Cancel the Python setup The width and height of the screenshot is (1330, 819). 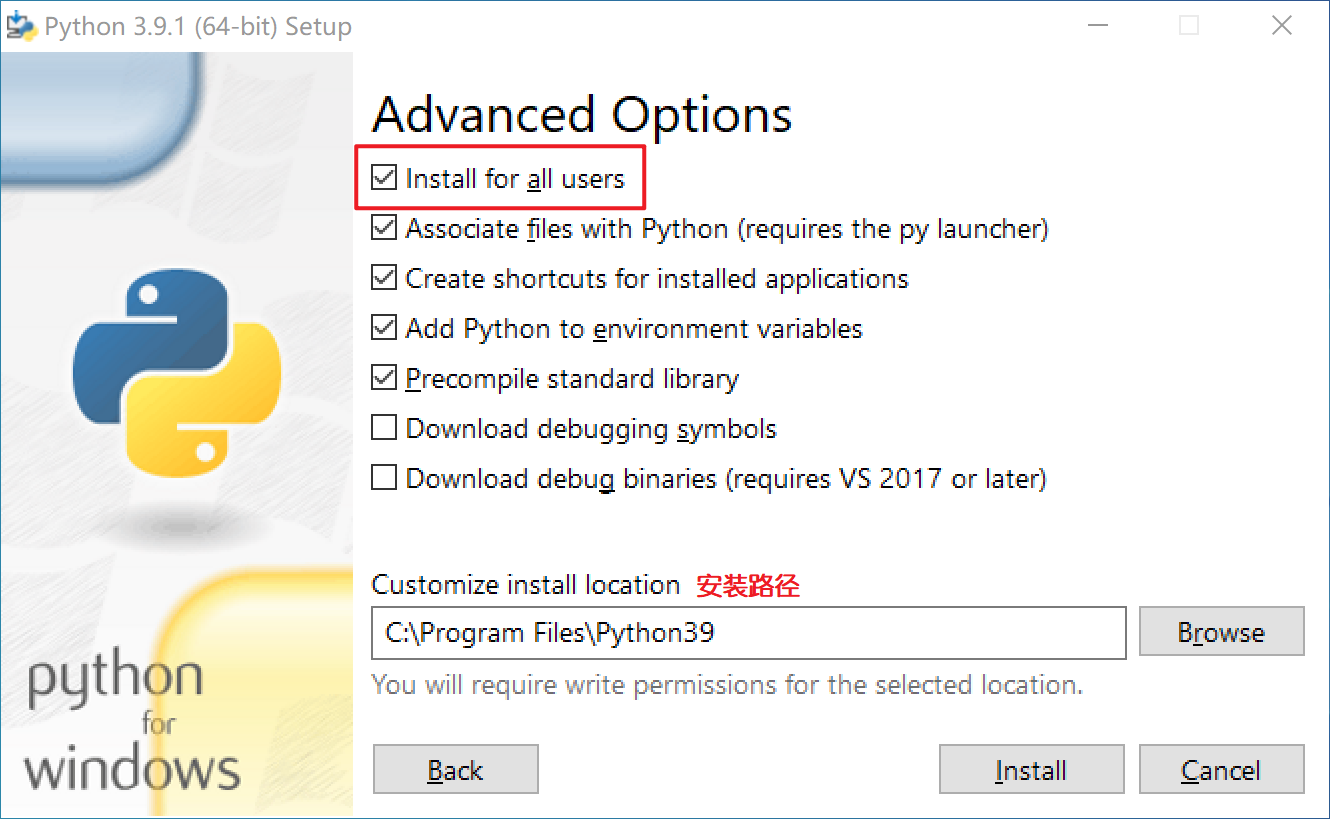(x=1222, y=770)
